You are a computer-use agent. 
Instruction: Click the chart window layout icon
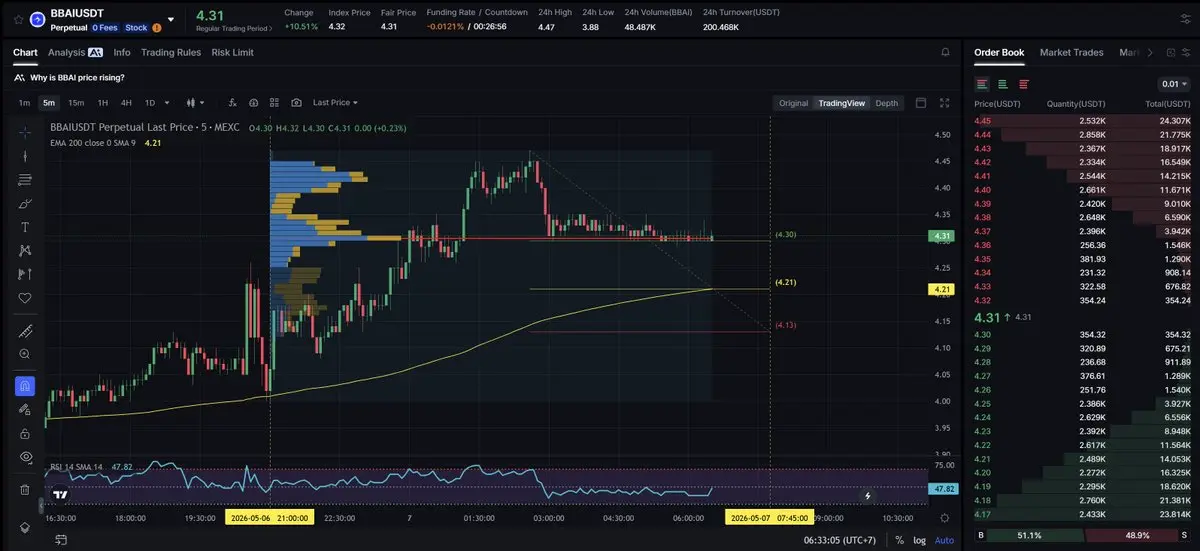point(921,102)
